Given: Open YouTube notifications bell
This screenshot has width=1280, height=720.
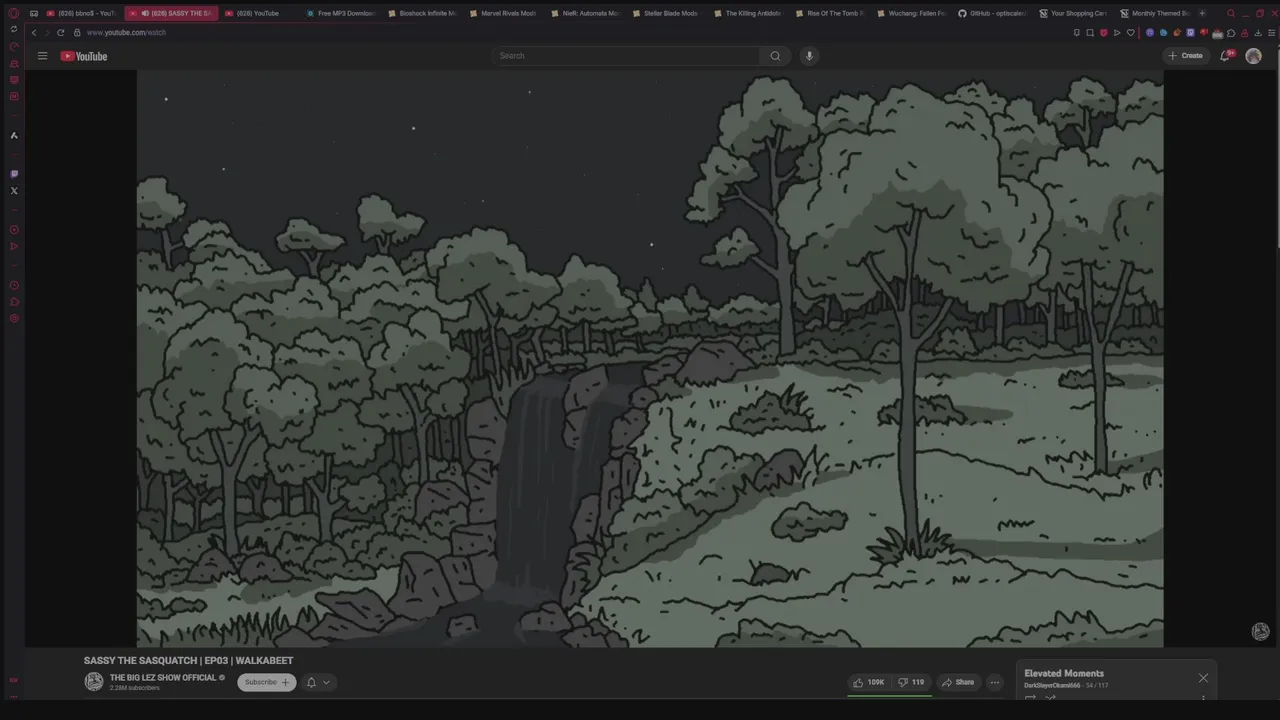Looking at the screenshot, I should pyautogui.click(x=1225, y=56).
